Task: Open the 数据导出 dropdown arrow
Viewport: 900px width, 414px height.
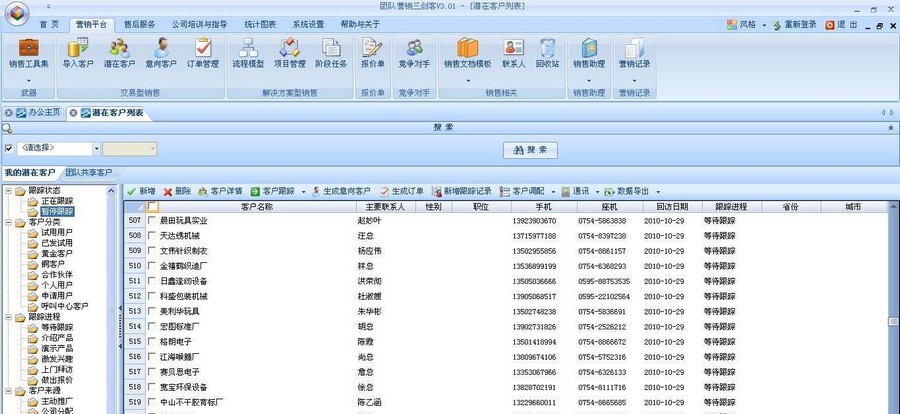Action: 658,192
